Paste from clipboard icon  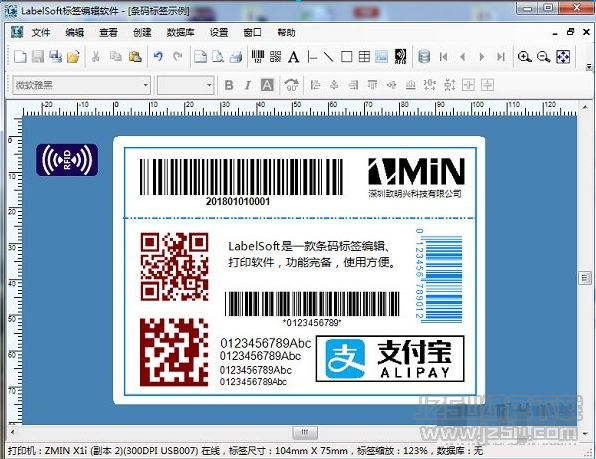pyautogui.click(x=135, y=57)
